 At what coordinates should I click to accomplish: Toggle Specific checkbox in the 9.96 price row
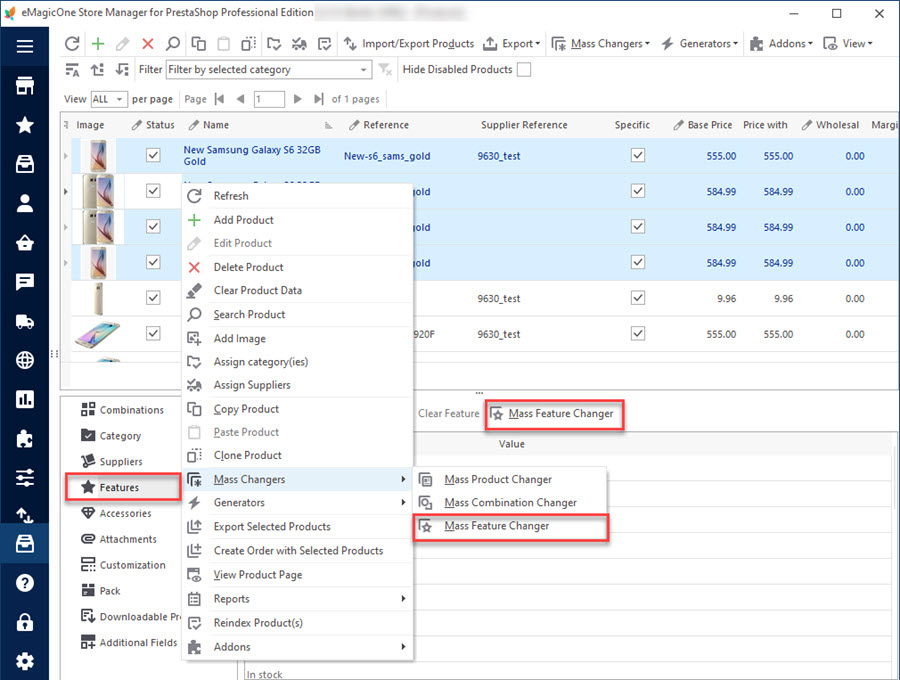tap(638, 297)
